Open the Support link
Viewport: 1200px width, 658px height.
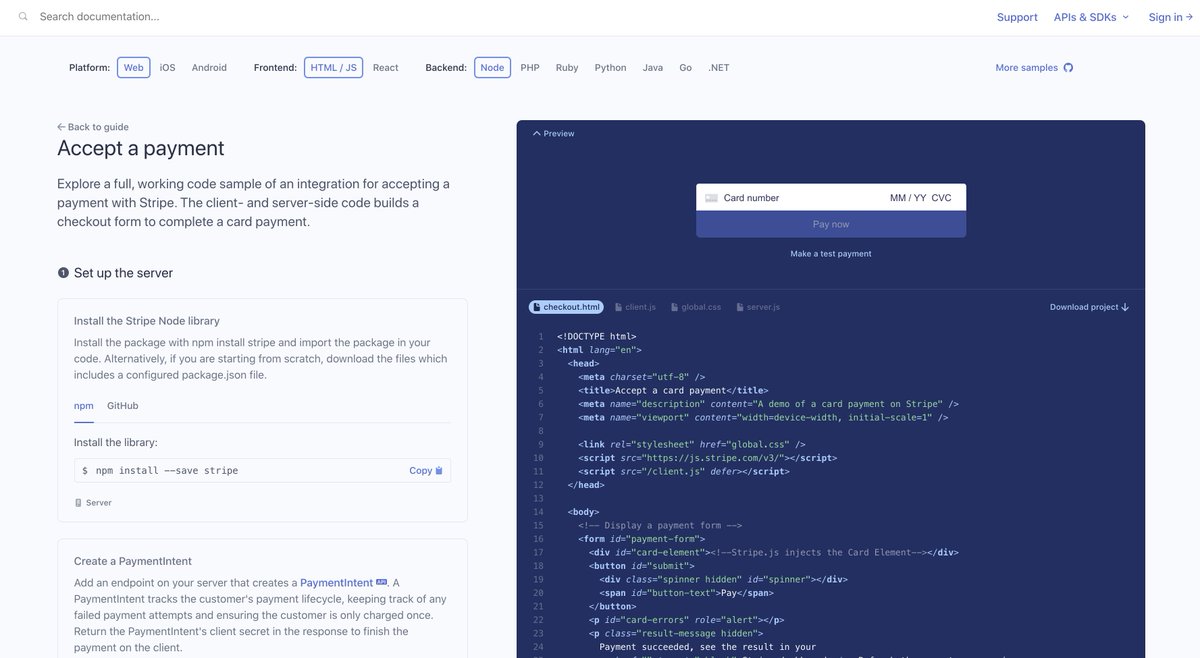(1017, 17)
